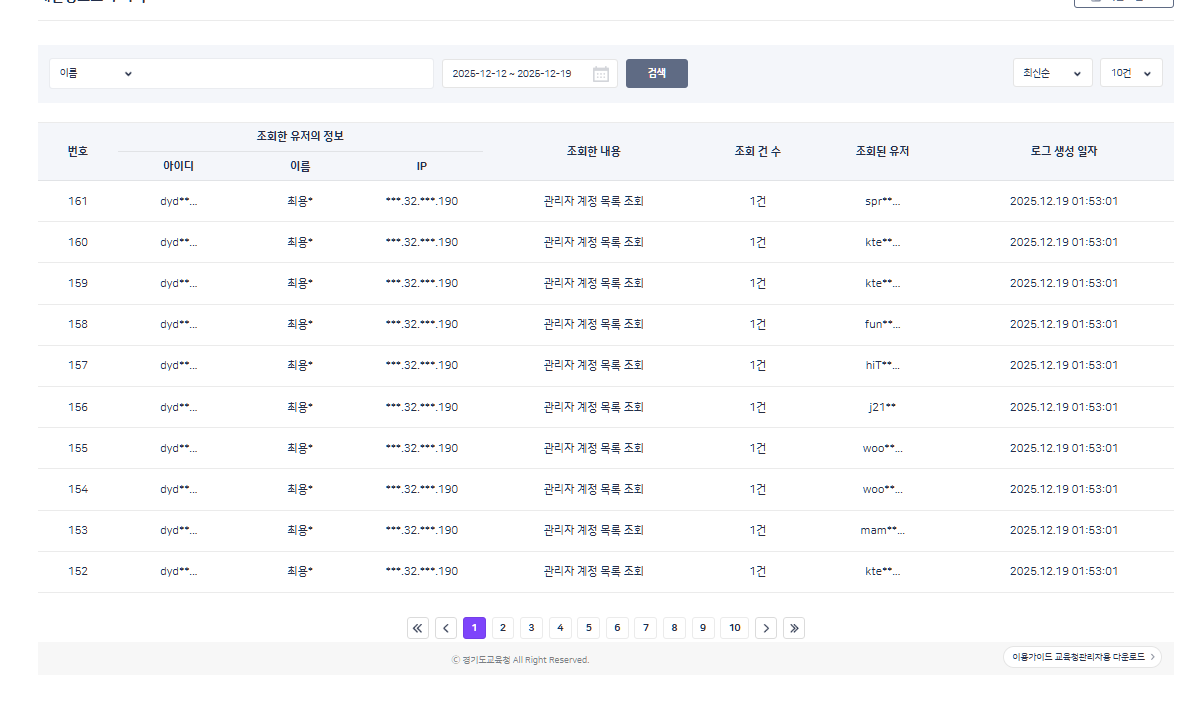Click the calendar icon in date field
1193x722 pixels.
600,74
